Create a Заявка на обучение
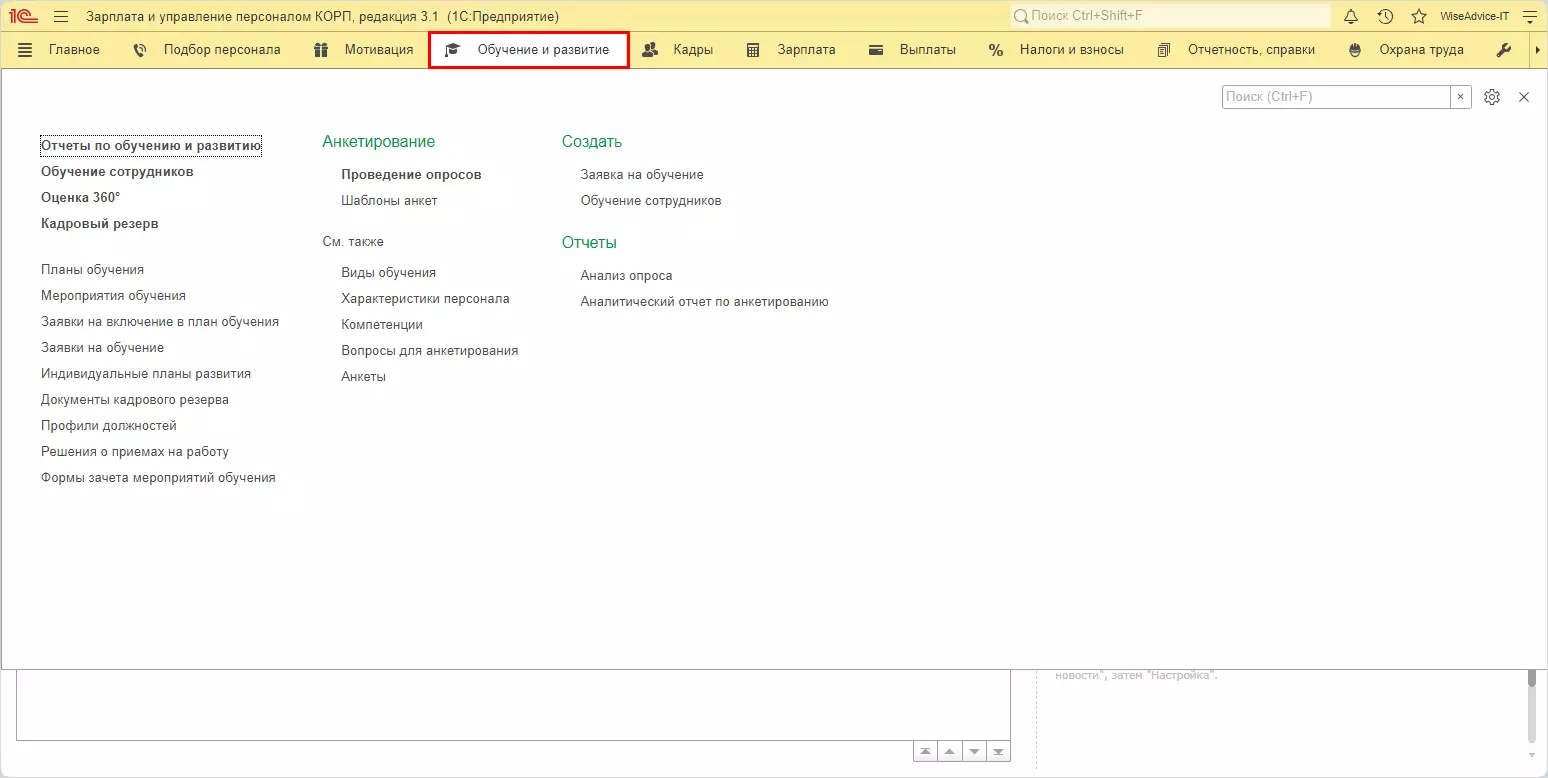This screenshot has height=778, width=1548. tap(642, 175)
